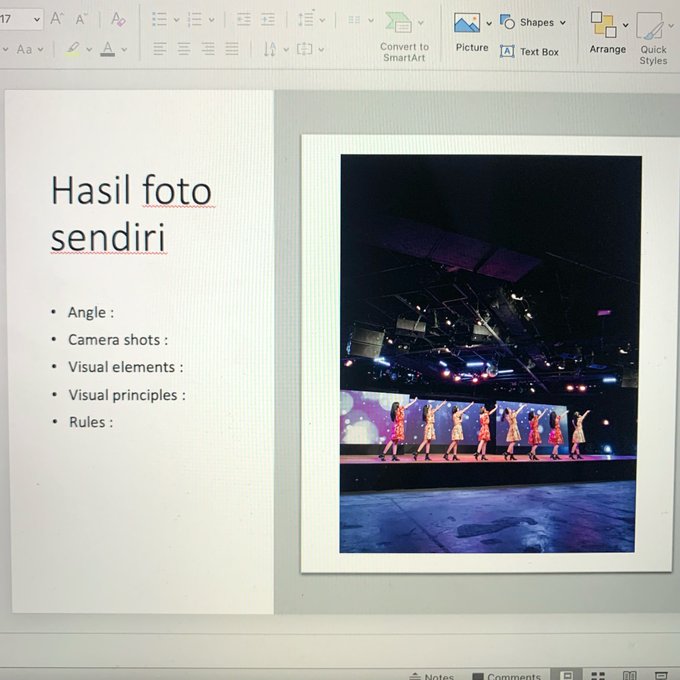Click the 'Rules :' bullet line
The image size is (680, 680).
point(90,422)
